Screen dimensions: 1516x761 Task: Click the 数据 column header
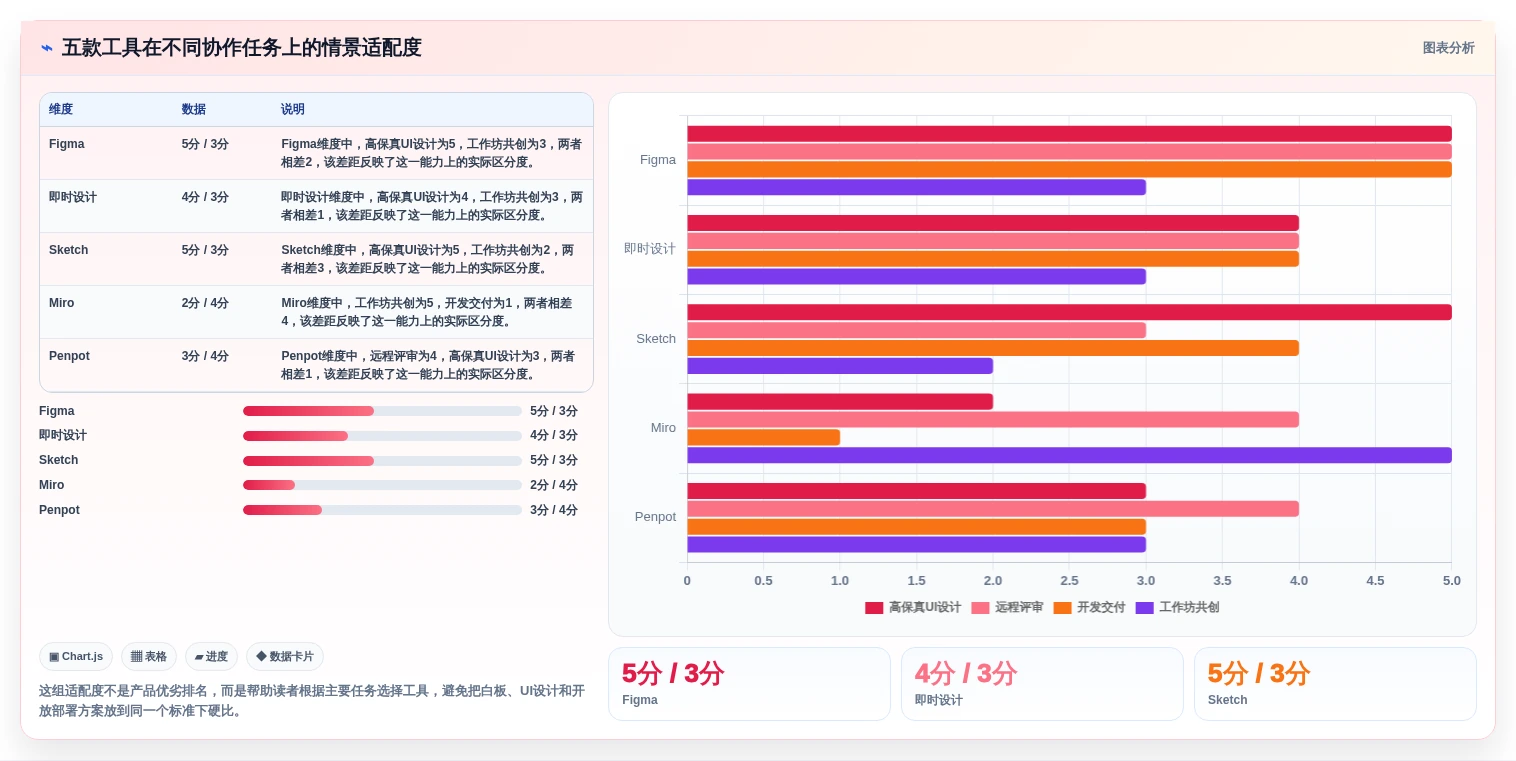click(x=194, y=109)
